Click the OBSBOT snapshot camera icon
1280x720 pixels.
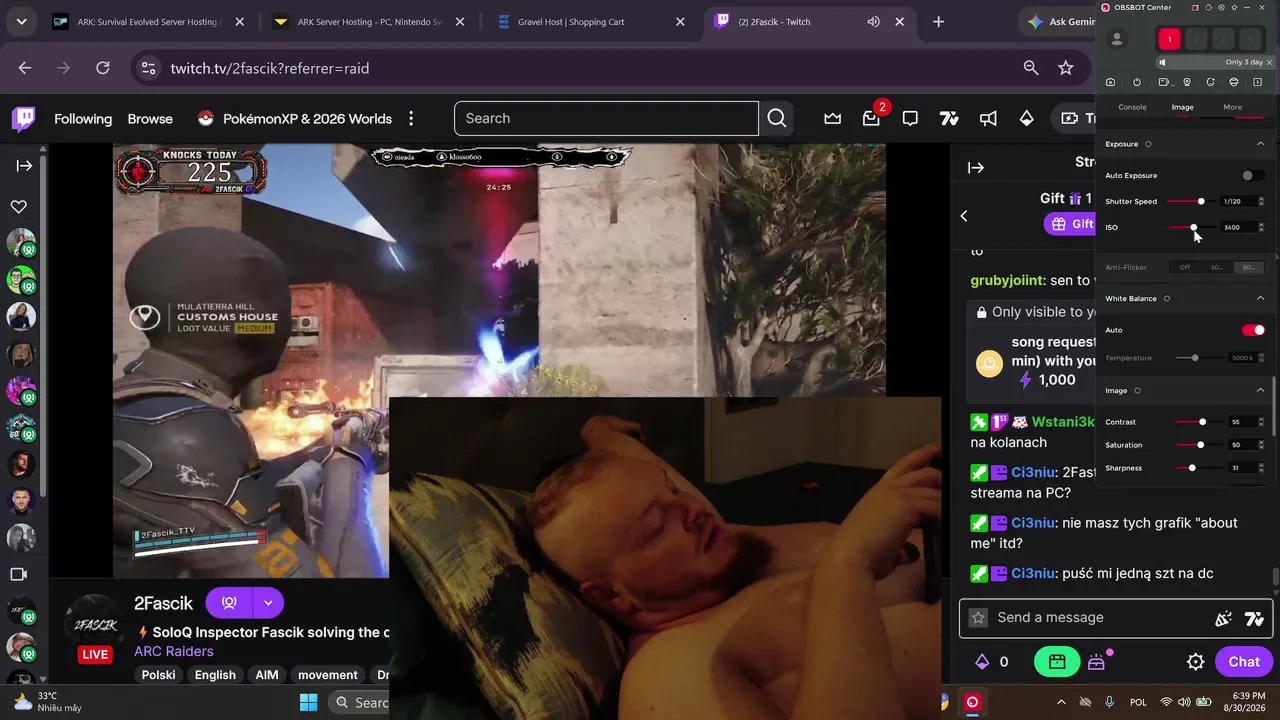[x=1110, y=82]
